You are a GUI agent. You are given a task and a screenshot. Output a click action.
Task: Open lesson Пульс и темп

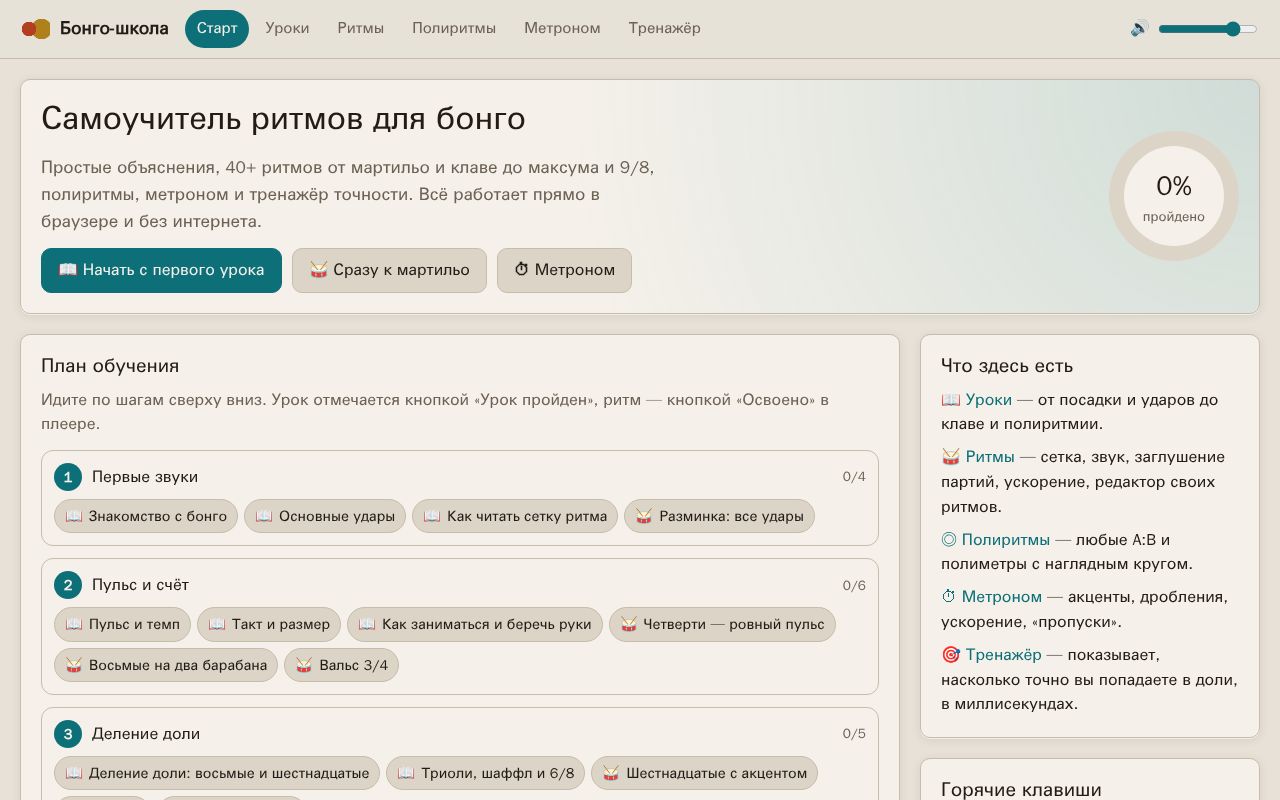point(123,624)
